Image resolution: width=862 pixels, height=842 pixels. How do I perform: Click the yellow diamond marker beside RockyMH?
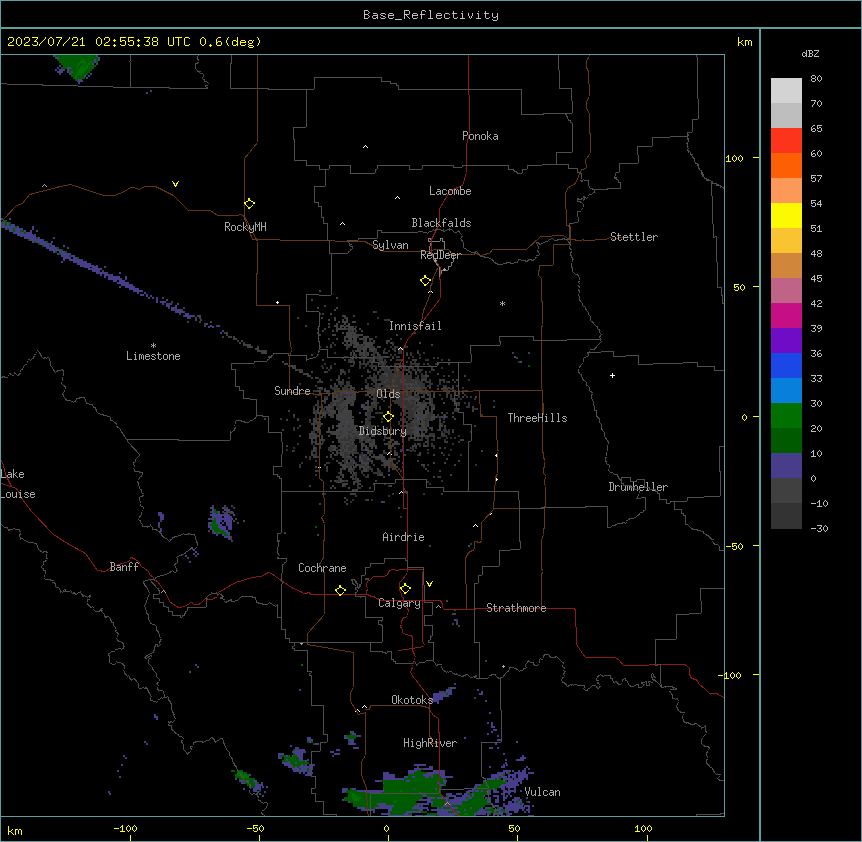249,204
